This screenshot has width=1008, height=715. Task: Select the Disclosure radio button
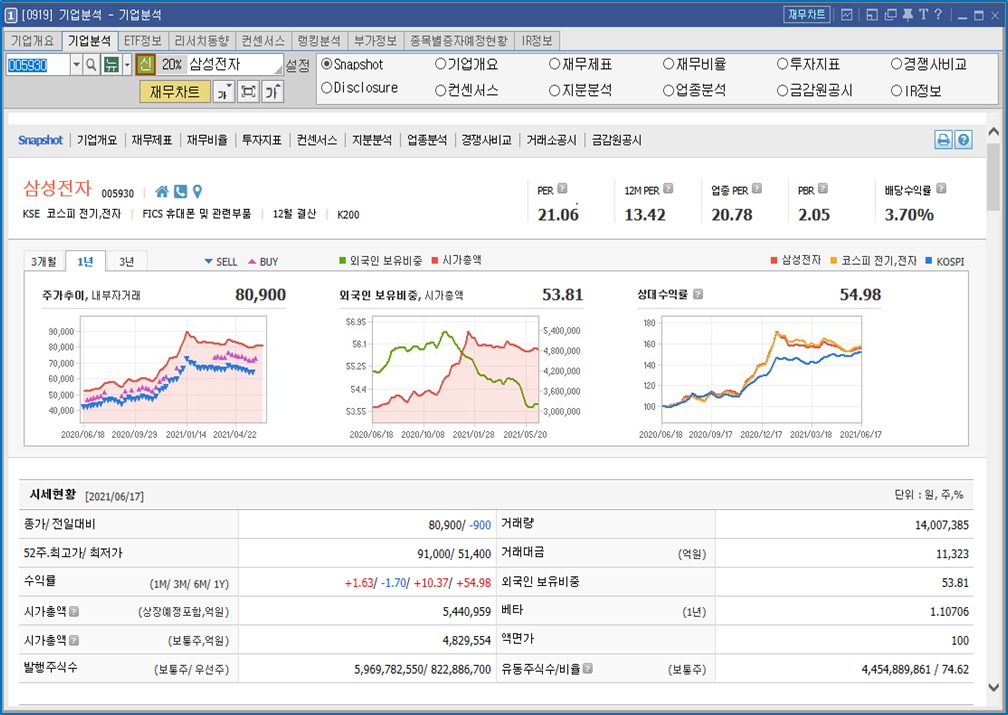[x=327, y=88]
